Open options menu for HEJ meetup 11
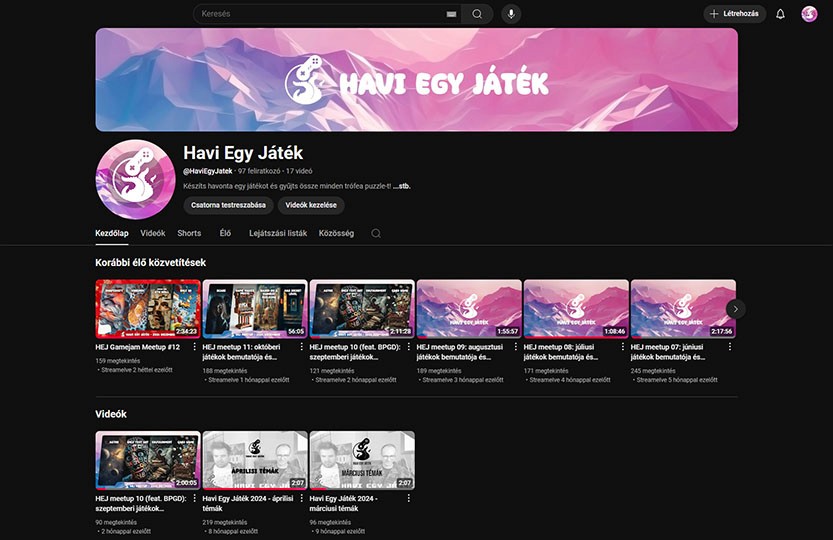The image size is (833, 540). coord(301,347)
